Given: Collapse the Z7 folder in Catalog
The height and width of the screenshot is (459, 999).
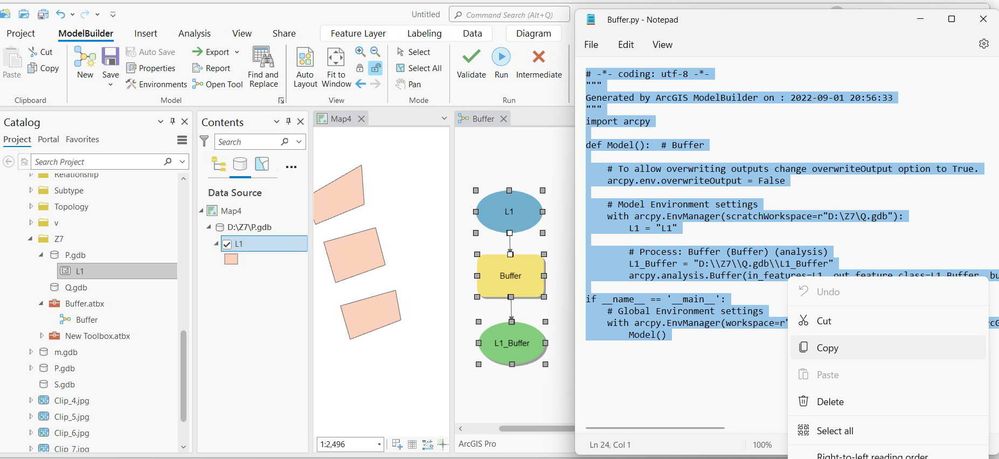Looking at the screenshot, I should pos(31,238).
